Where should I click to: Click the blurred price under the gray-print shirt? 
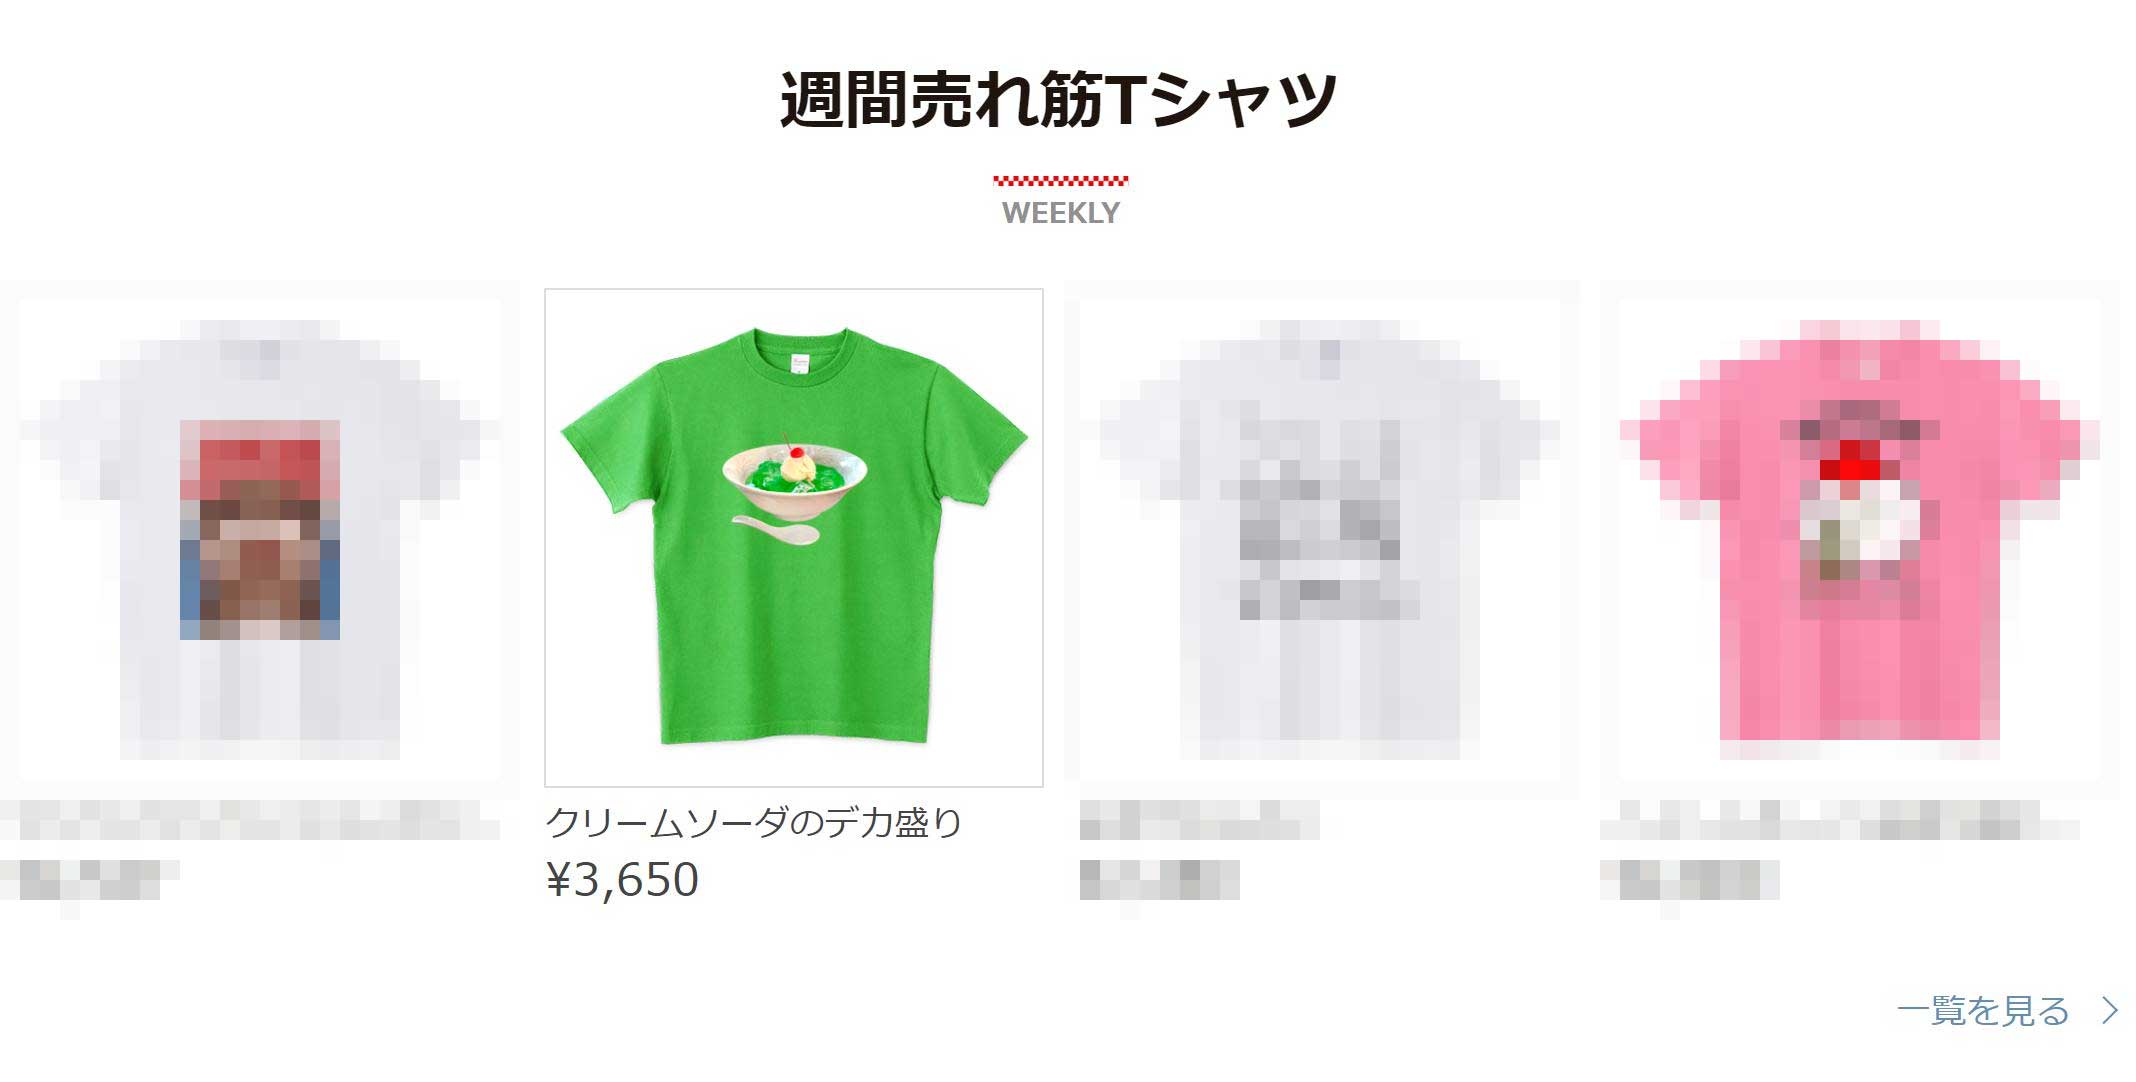tap(1160, 880)
